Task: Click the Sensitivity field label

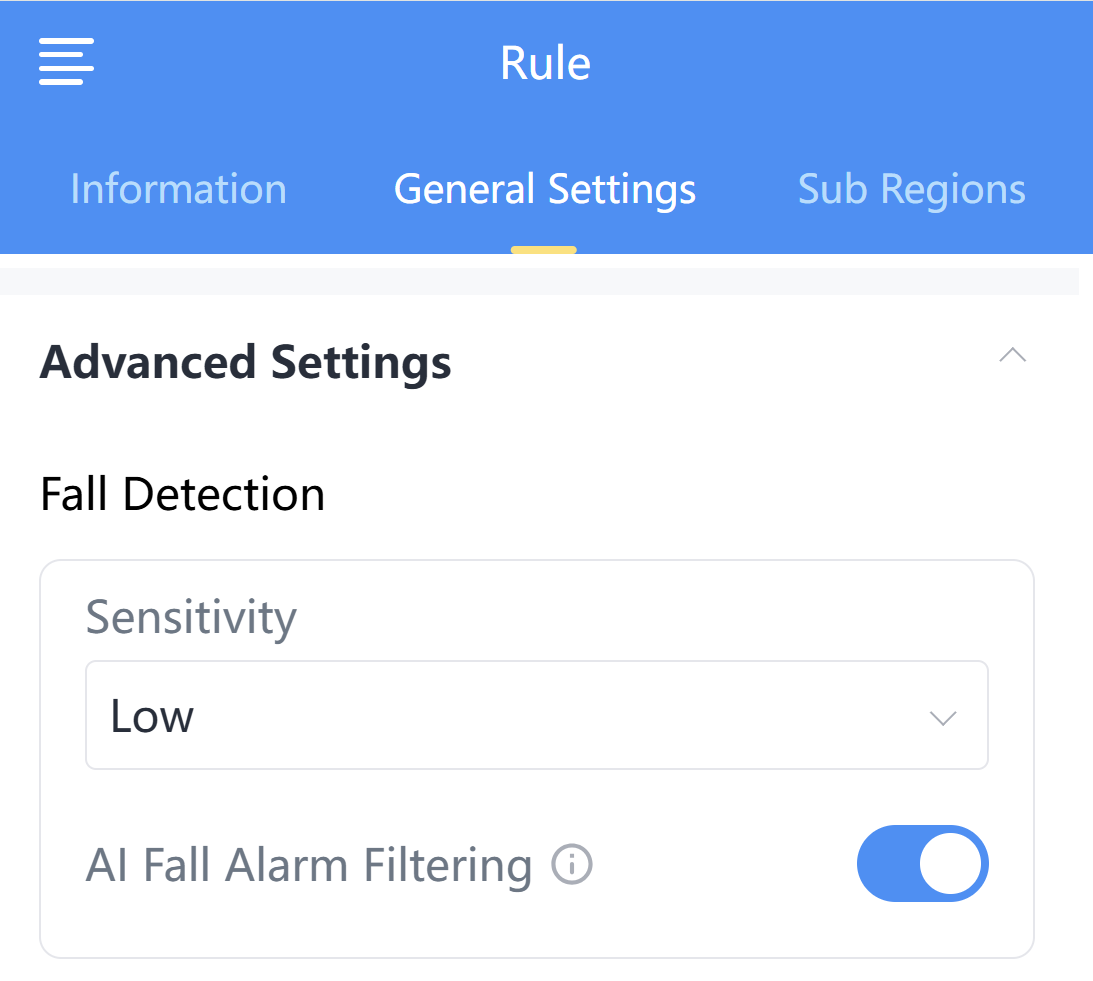Action: [x=191, y=617]
